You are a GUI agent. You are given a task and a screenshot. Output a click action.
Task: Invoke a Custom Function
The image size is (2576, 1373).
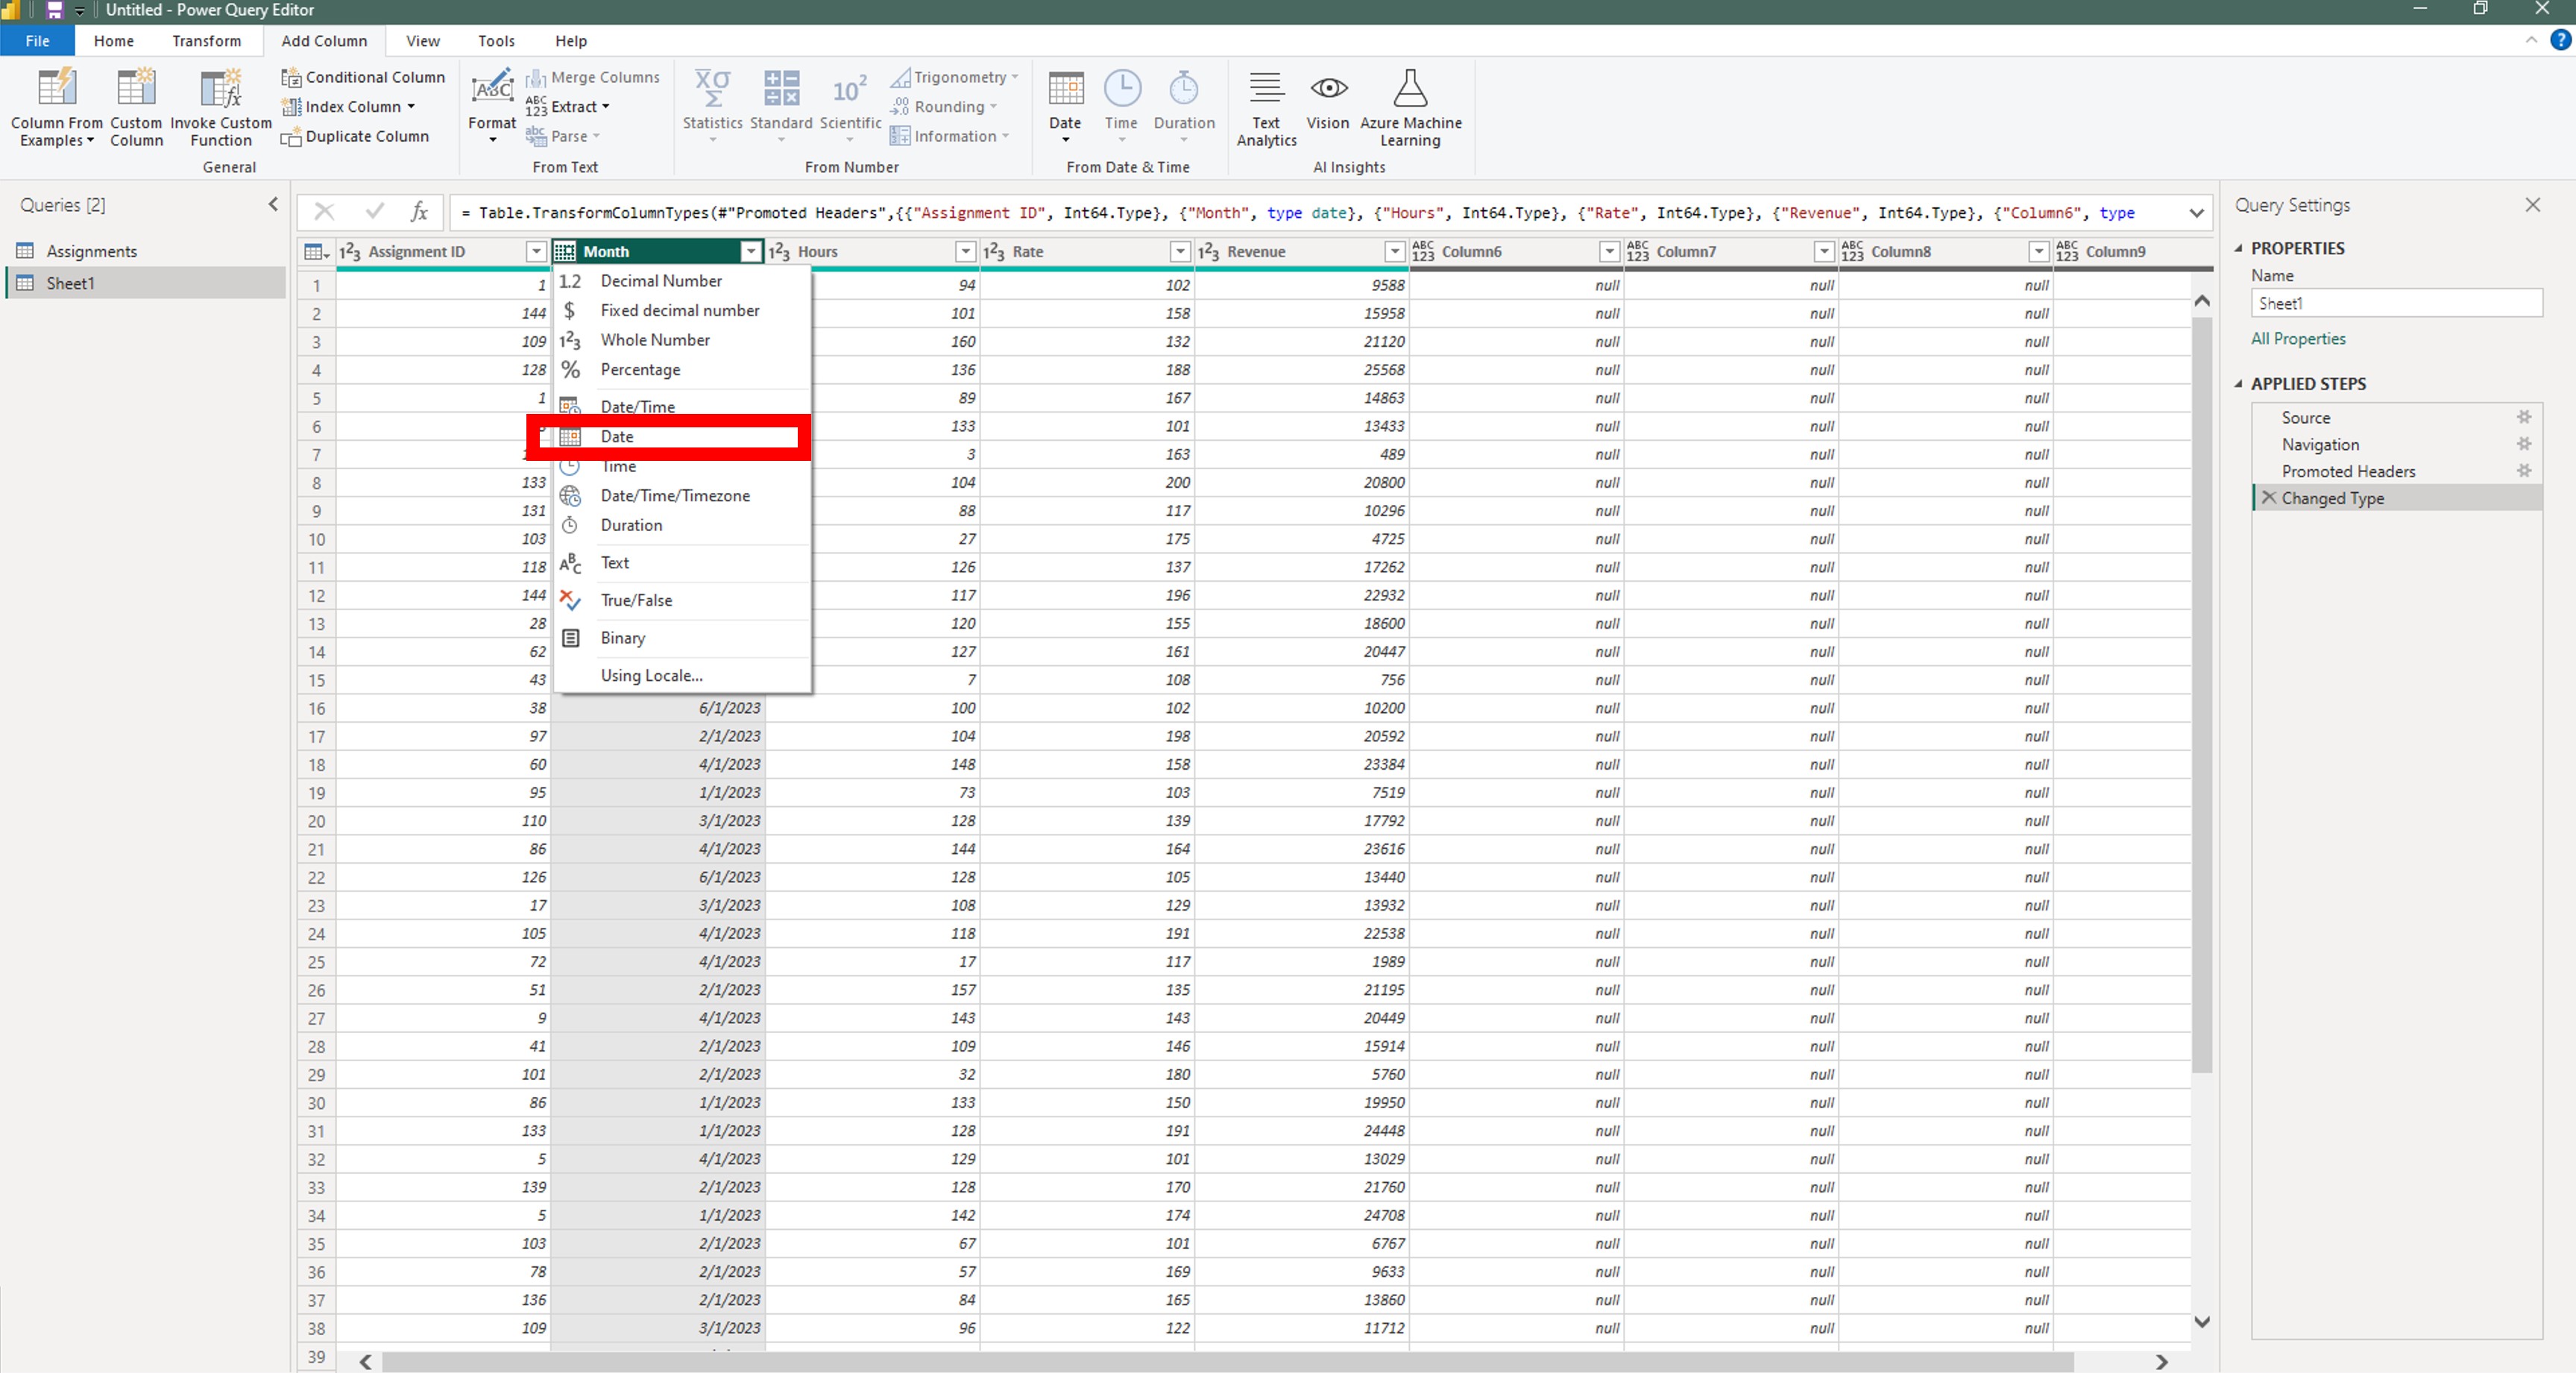click(221, 107)
